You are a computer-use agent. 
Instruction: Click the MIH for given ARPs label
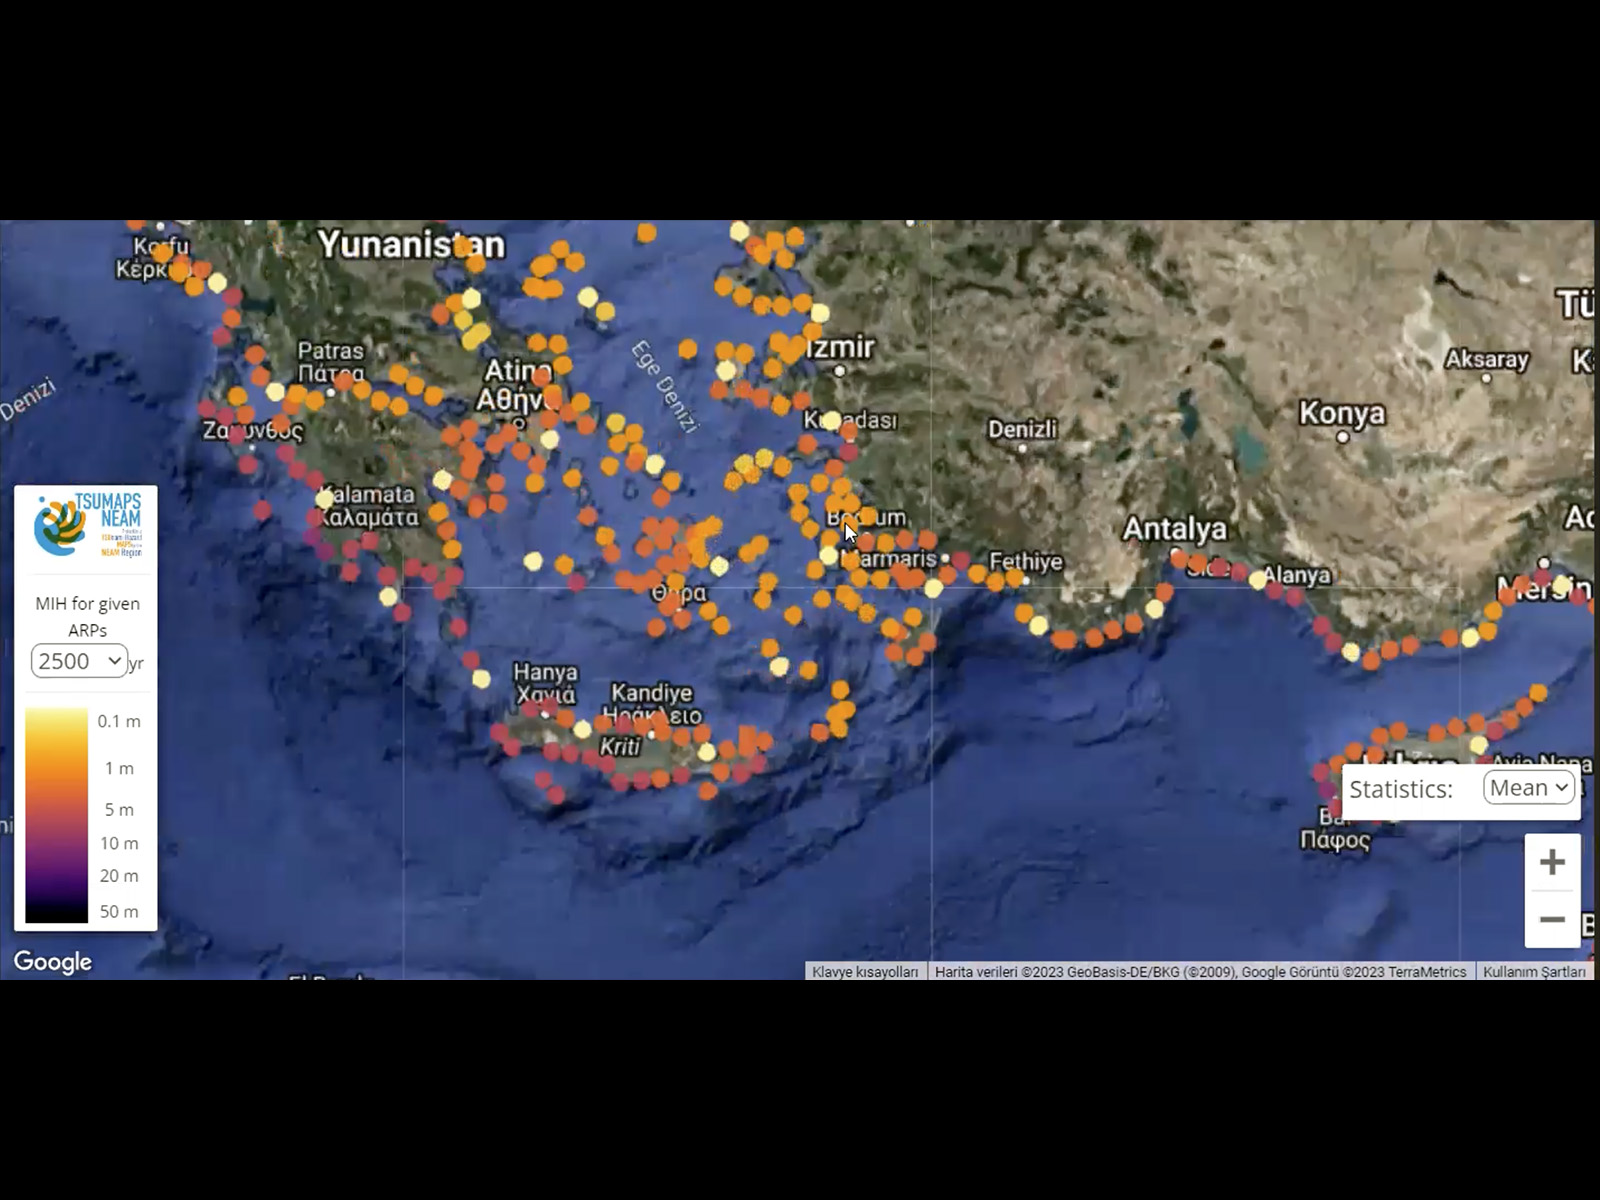(88, 617)
